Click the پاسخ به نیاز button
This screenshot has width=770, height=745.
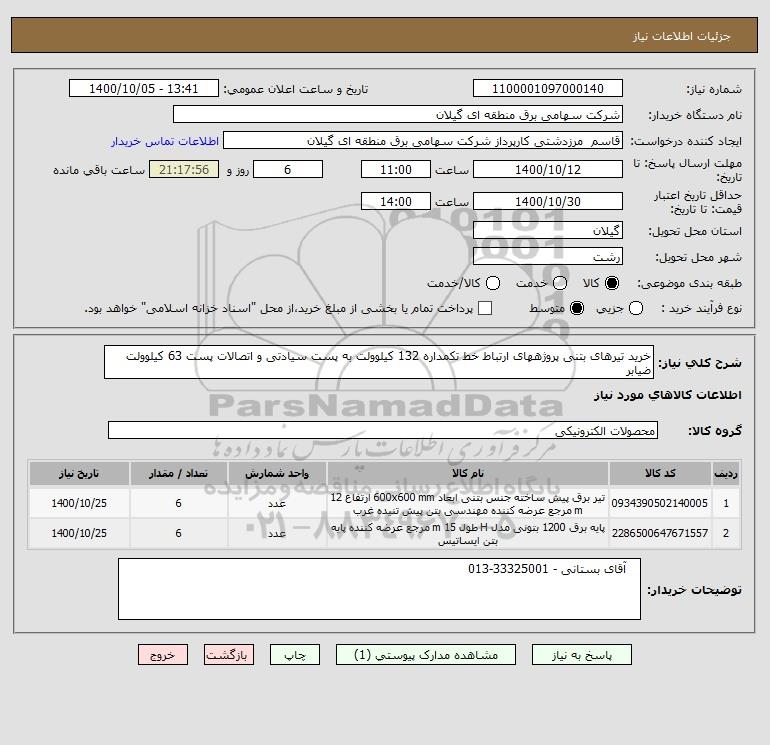[x=582, y=655]
